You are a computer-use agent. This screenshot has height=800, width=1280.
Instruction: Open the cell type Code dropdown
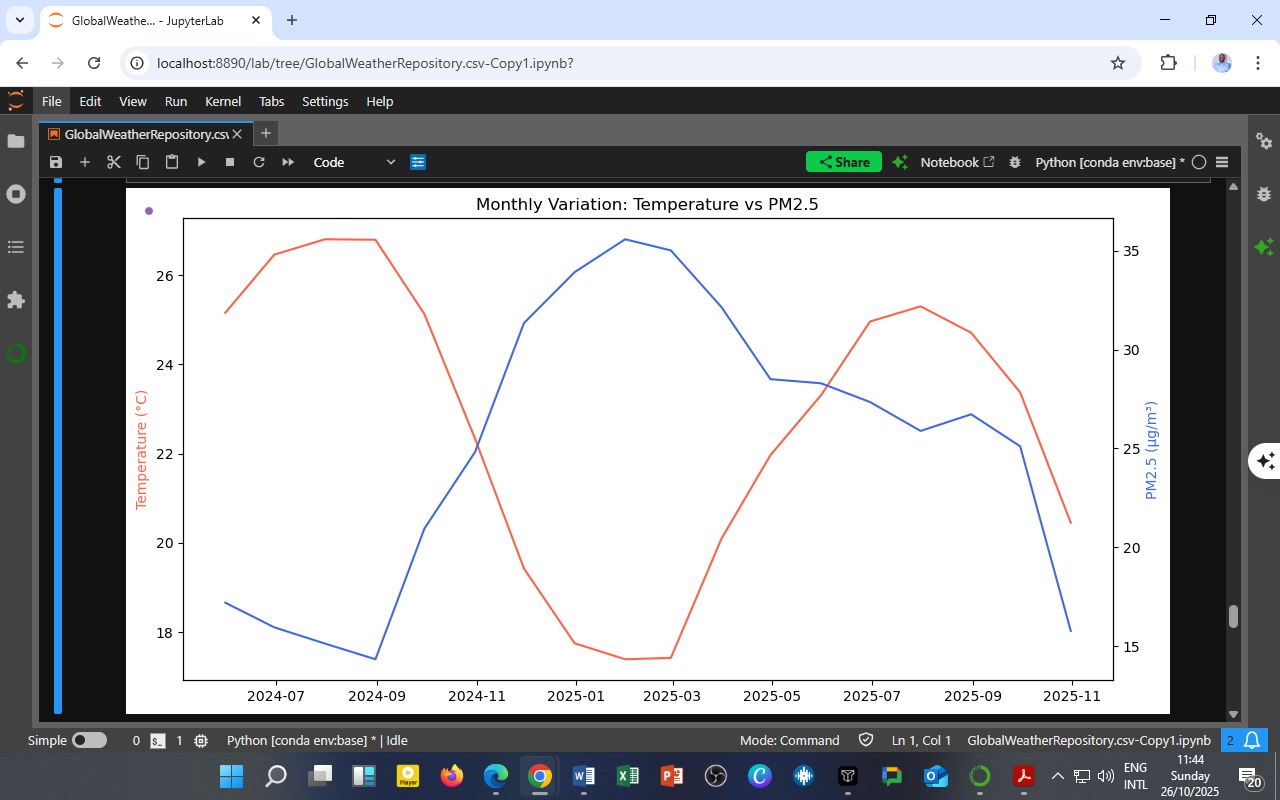(x=354, y=162)
